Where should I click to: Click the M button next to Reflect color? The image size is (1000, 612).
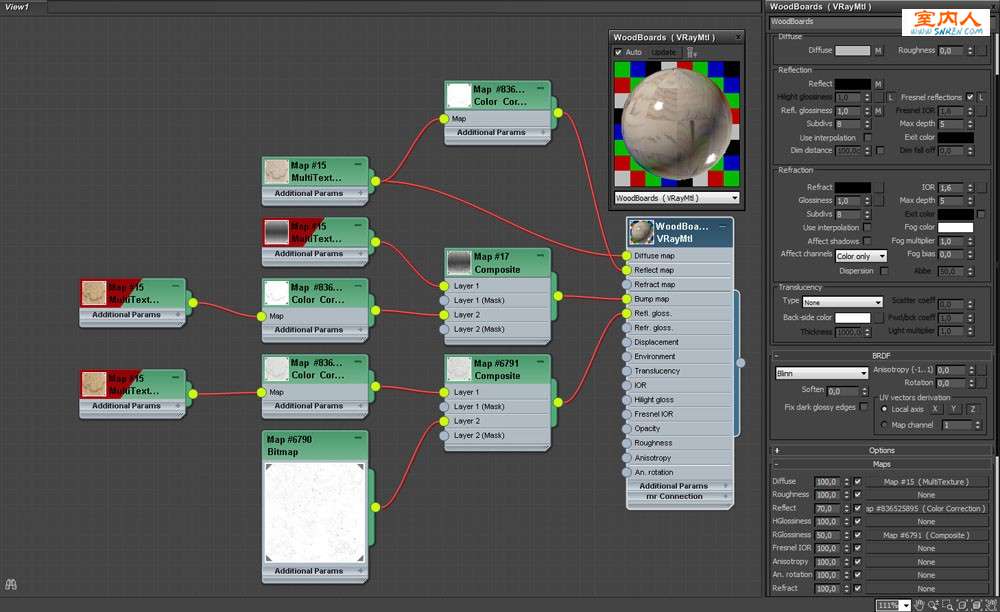tap(878, 84)
